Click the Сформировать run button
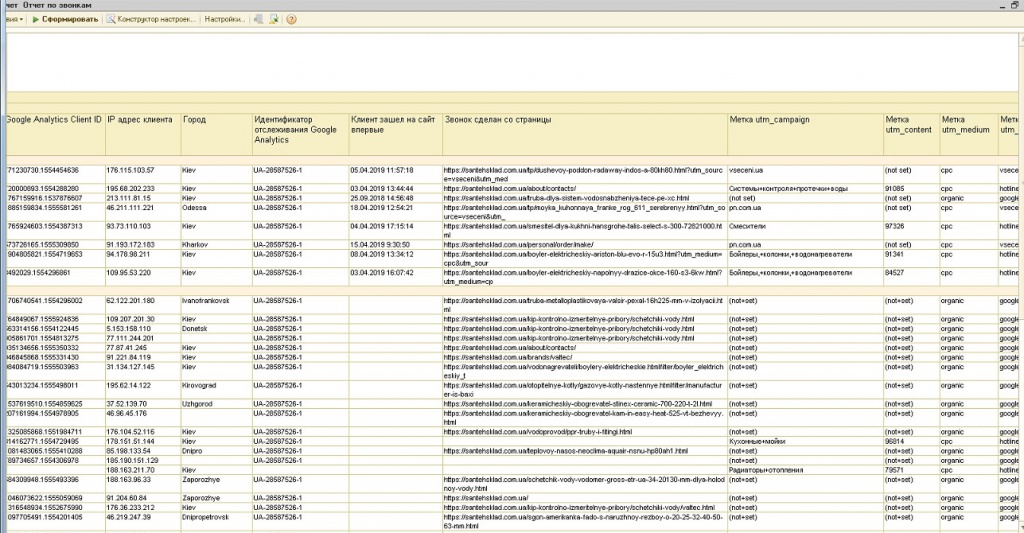Image resolution: width=1024 pixels, height=533 pixels. [65, 20]
